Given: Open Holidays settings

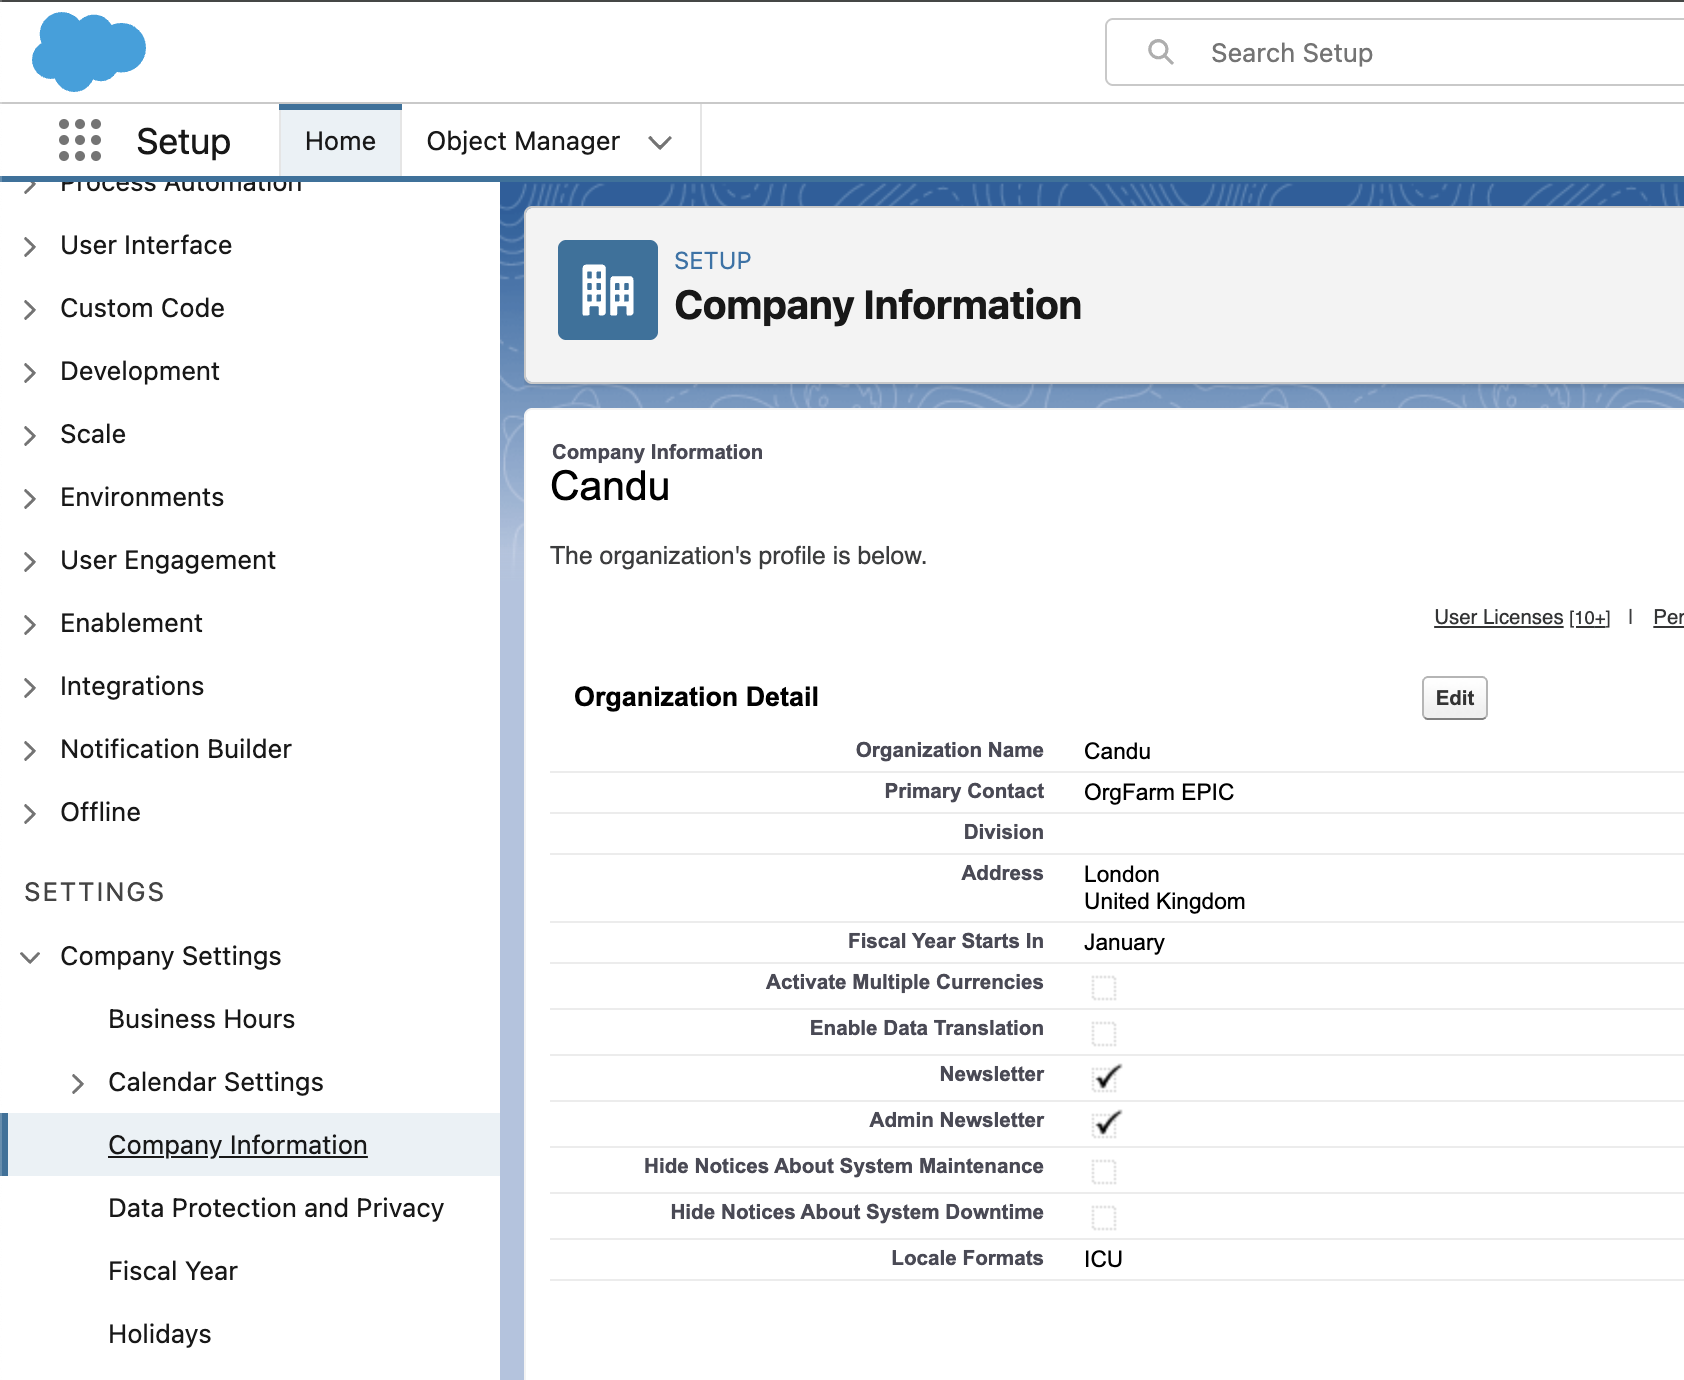Looking at the screenshot, I should click(x=160, y=1334).
